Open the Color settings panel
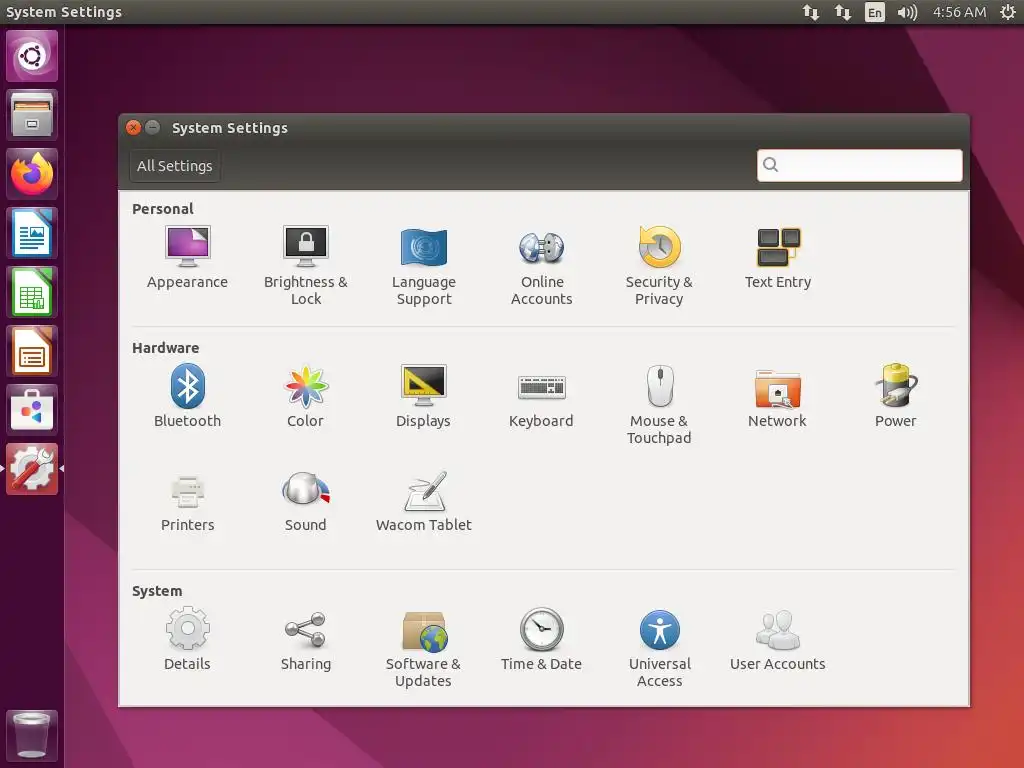1024x768 pixels. pyautogui.click(x=306, y=396)
